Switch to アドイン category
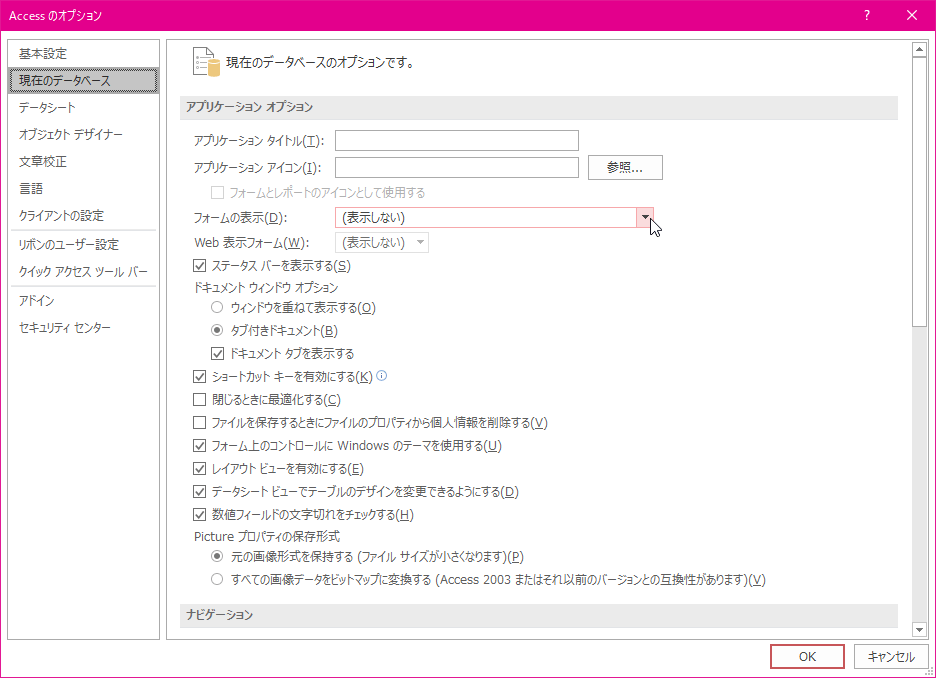The width and height of the screenshot is (936, 678). (x=84, y=300)
